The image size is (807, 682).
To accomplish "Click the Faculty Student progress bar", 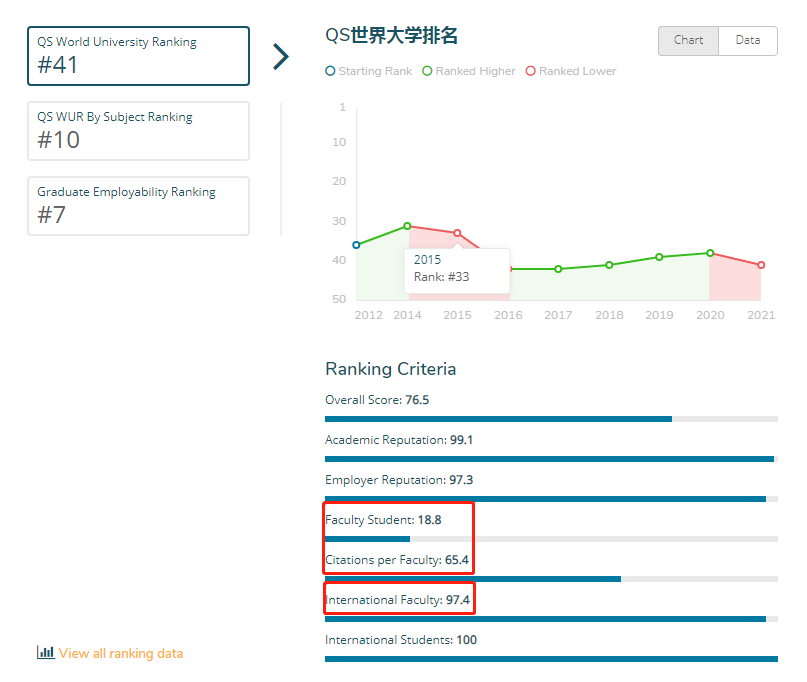I will [x=551, y=539].
